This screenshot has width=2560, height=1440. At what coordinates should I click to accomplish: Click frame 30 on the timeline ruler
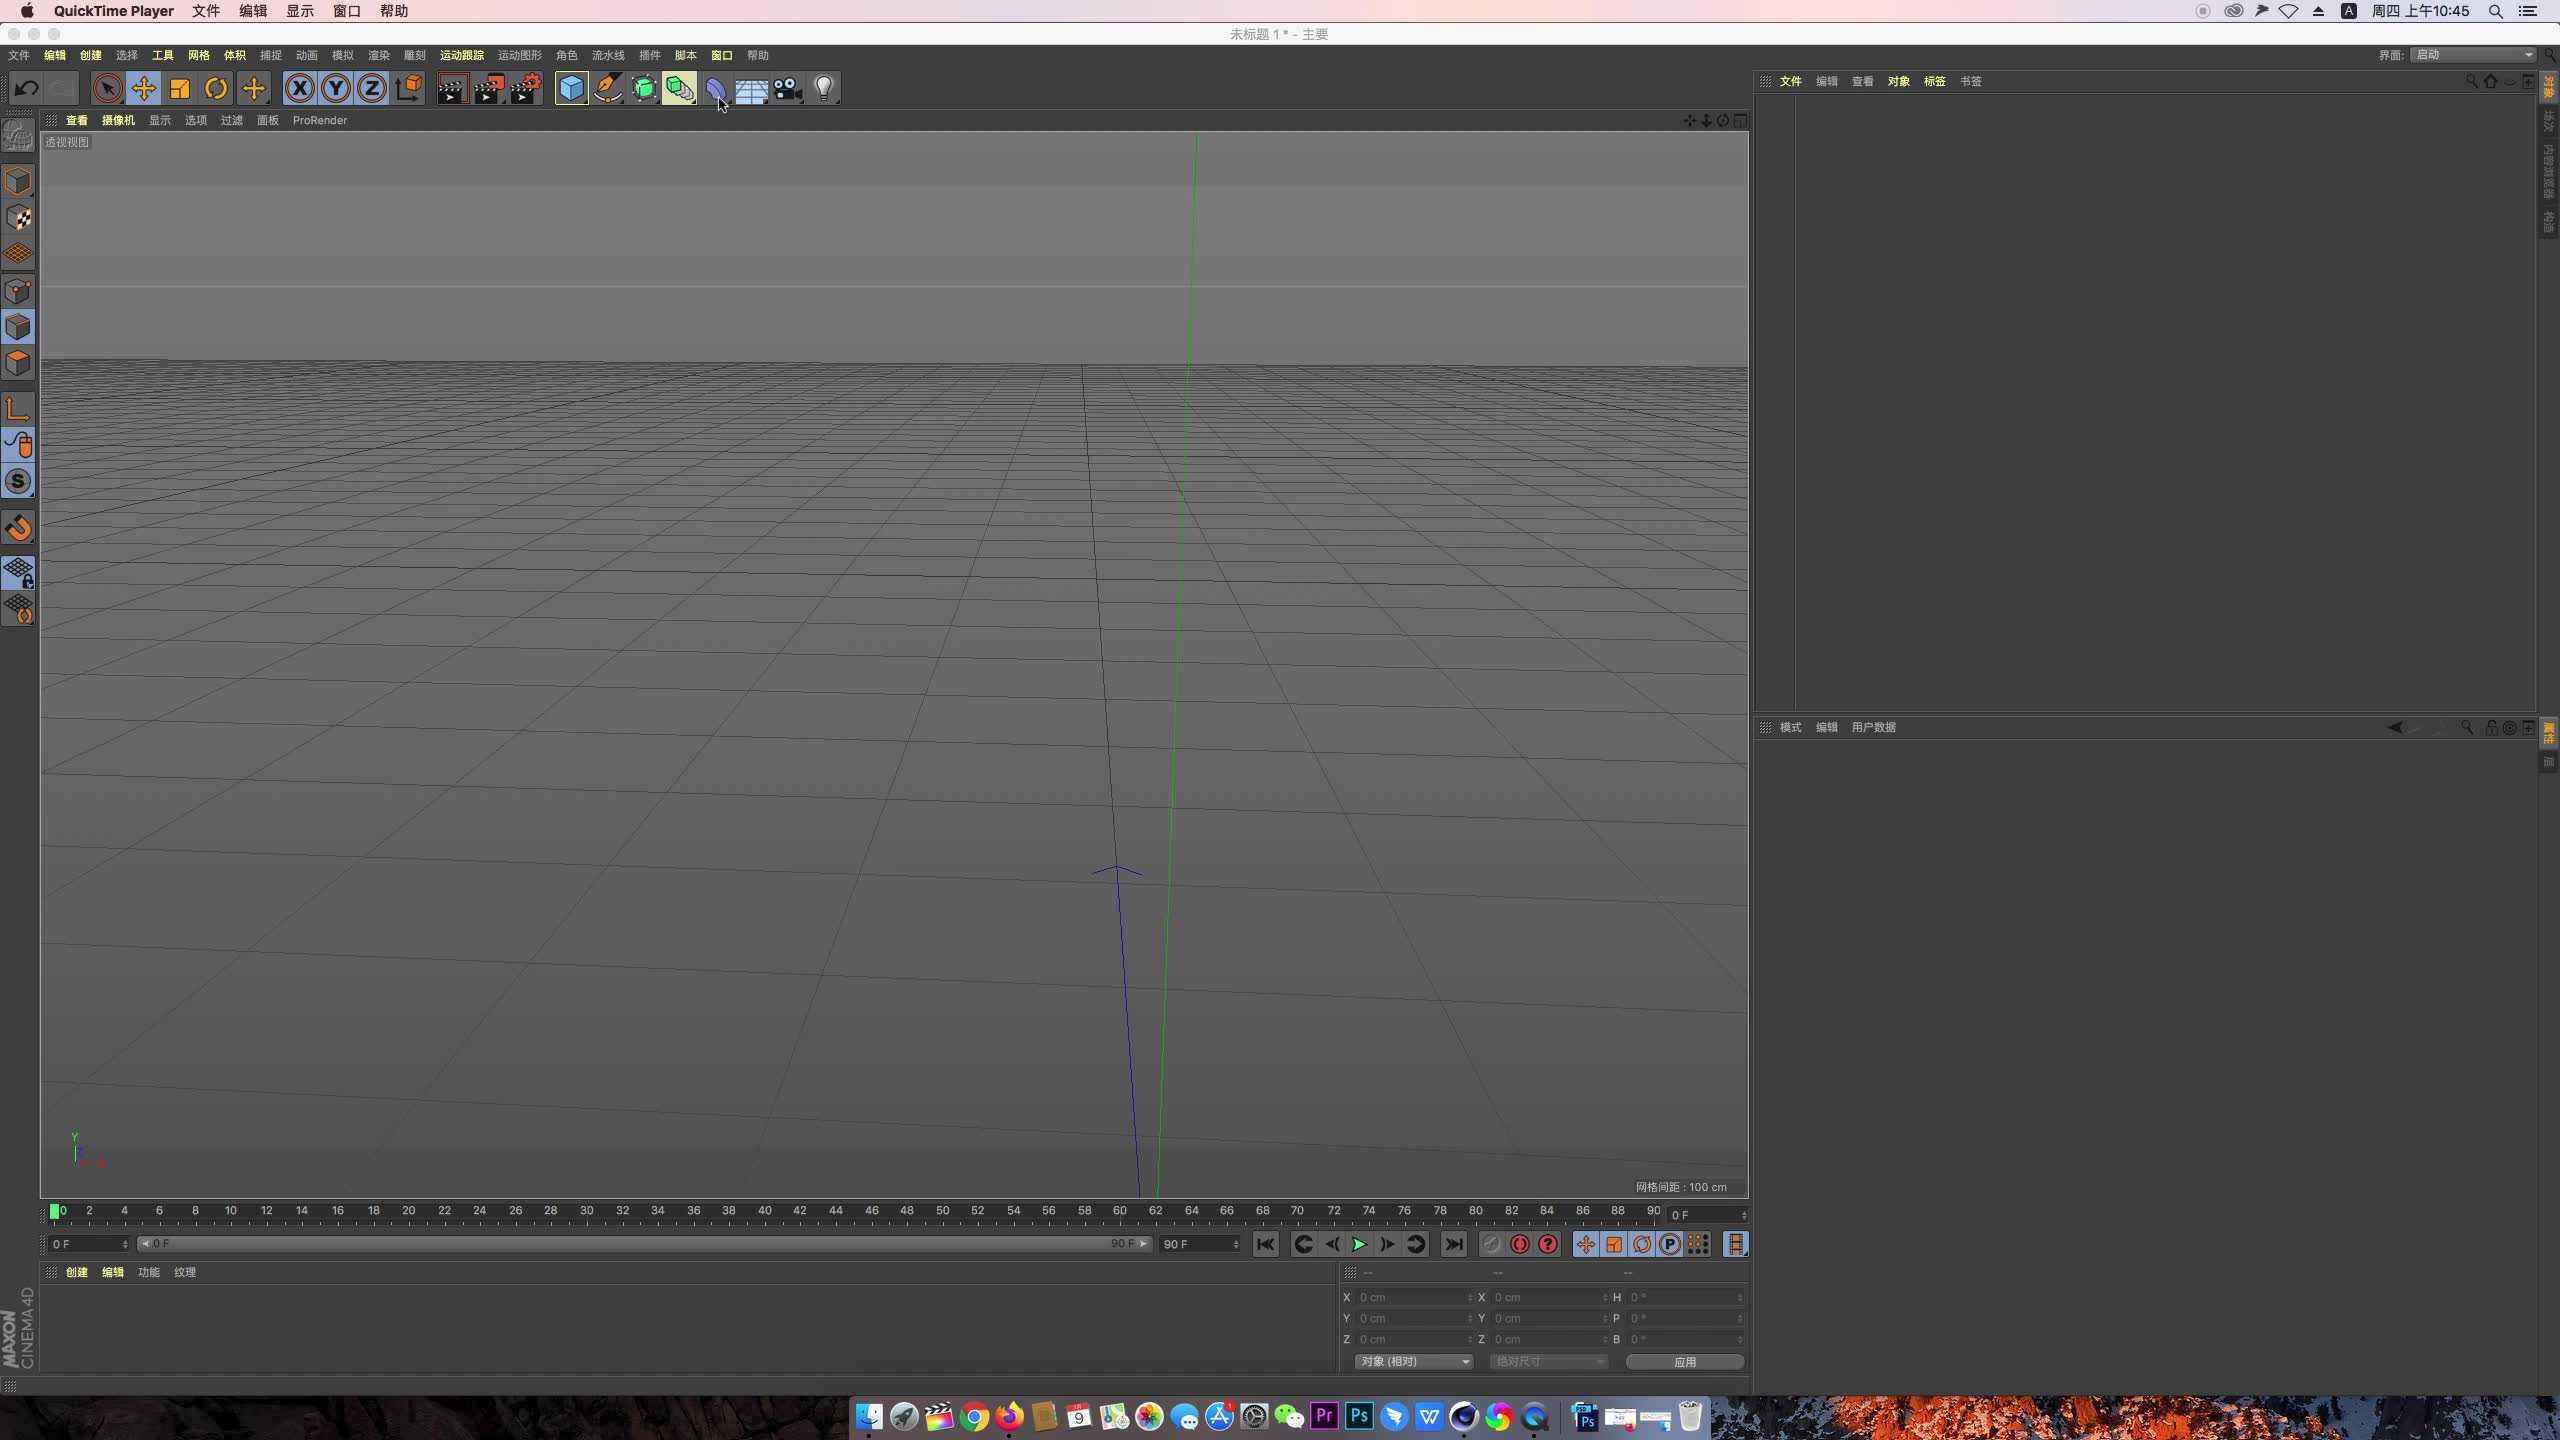587,1211
